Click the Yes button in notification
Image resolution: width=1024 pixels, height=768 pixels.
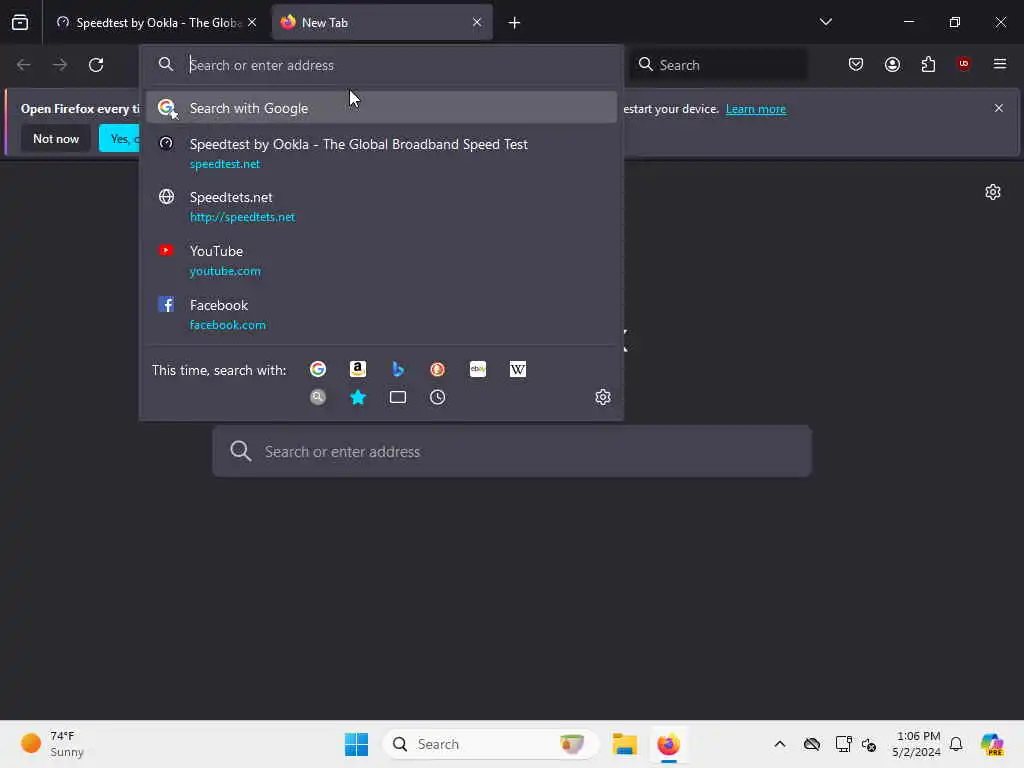120,138
